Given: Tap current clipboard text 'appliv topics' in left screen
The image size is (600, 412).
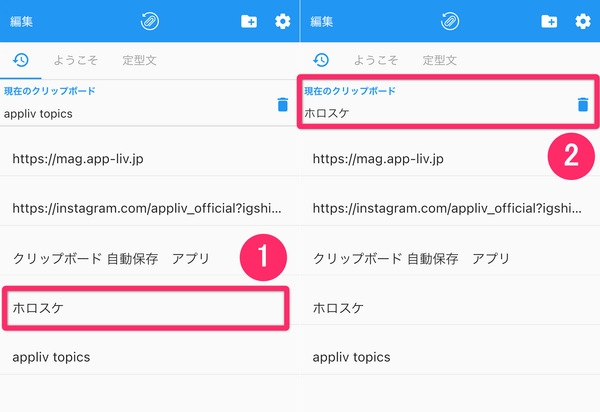Looking at the screenshot, I should coord(38,114).
